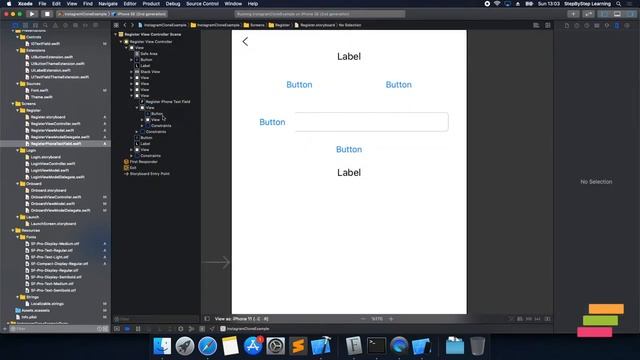Toggle the Inspectors panel visibility
This screenshot has width=640, height=360.
[631, 14]
